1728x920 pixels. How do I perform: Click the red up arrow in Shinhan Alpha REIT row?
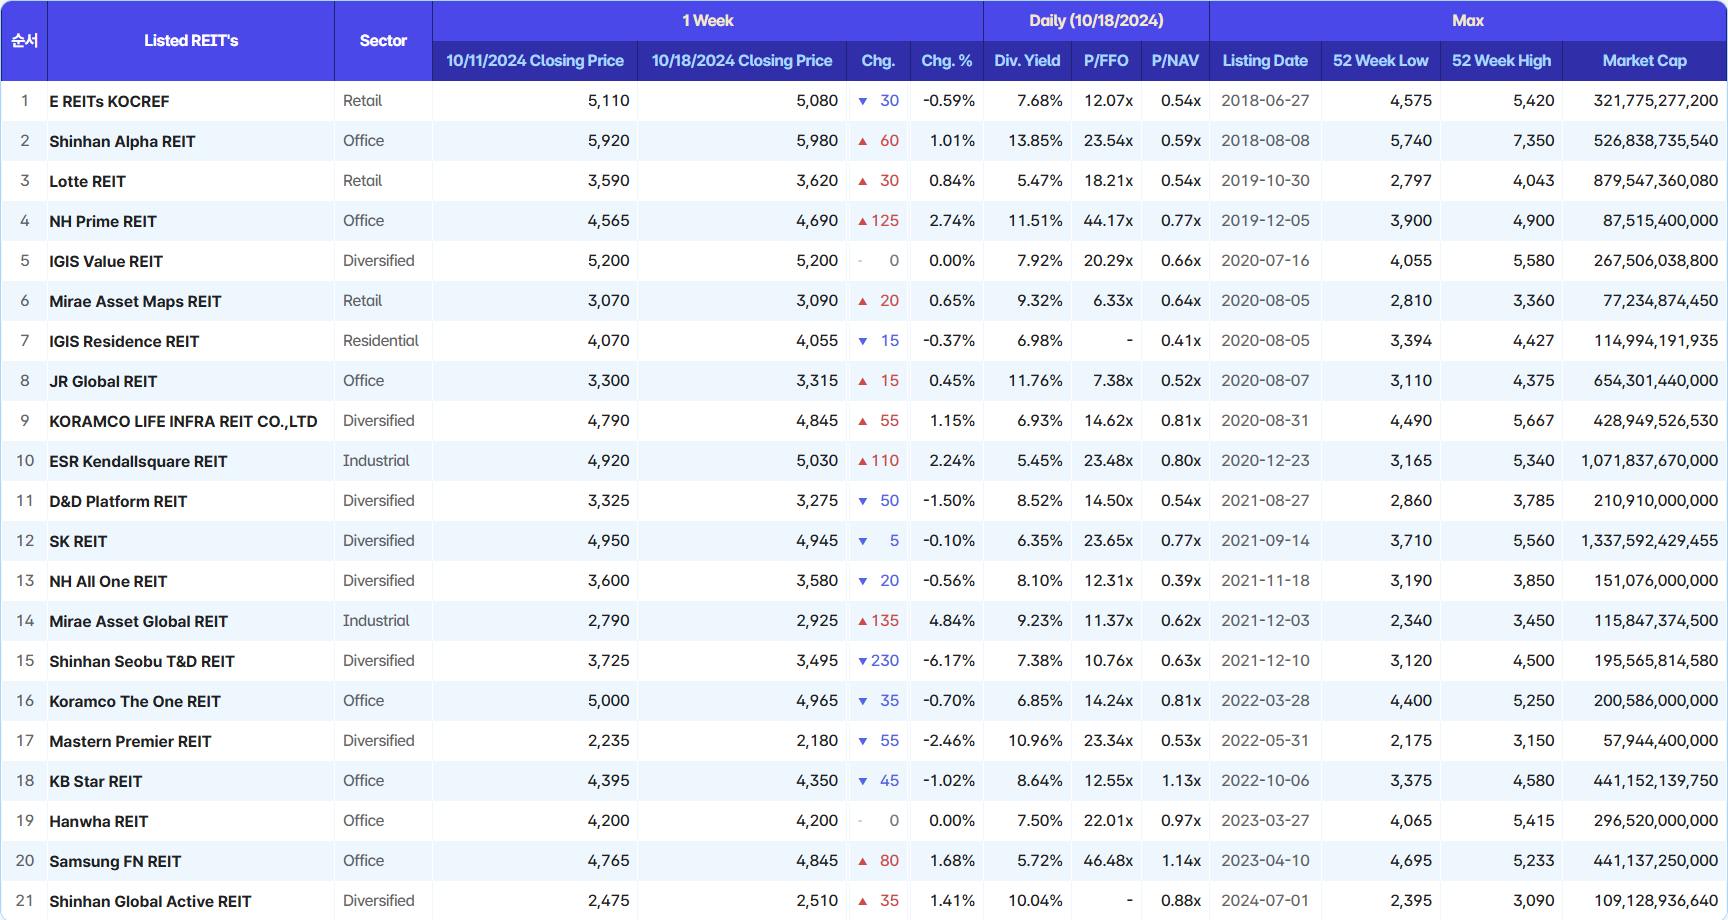point(862,141)
